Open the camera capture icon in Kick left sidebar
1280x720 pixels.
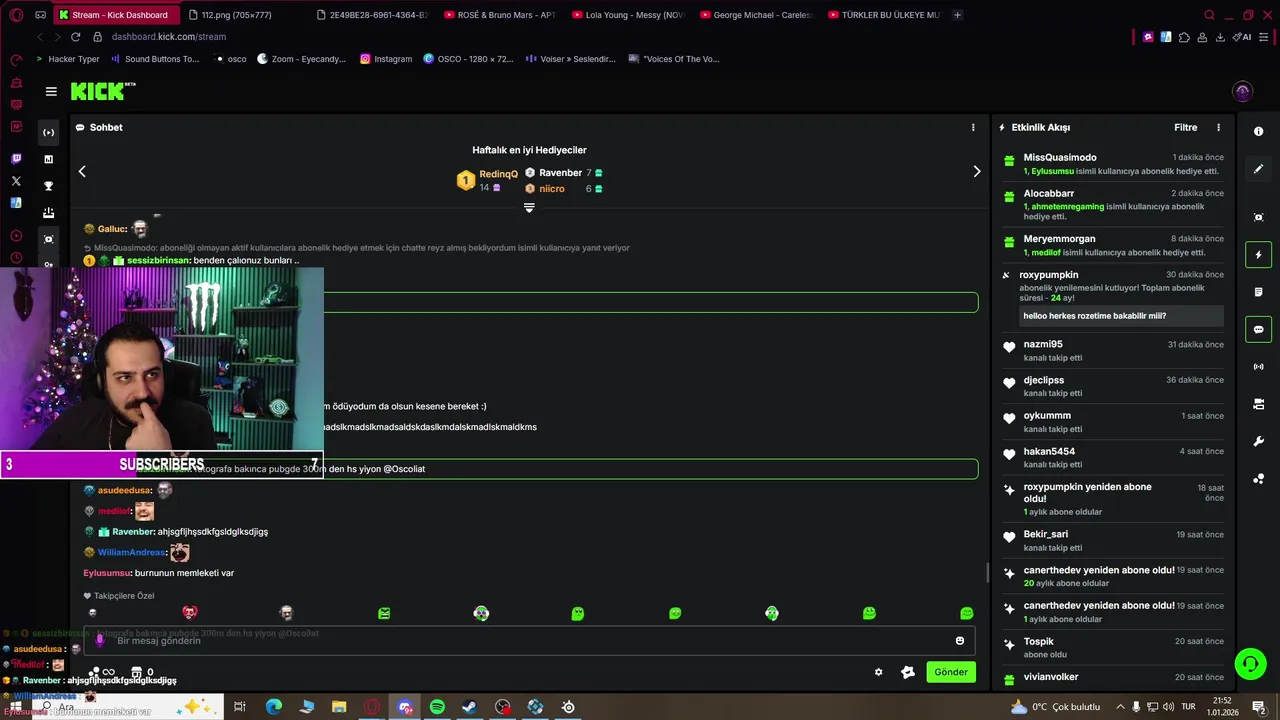[x=48, y=239]
